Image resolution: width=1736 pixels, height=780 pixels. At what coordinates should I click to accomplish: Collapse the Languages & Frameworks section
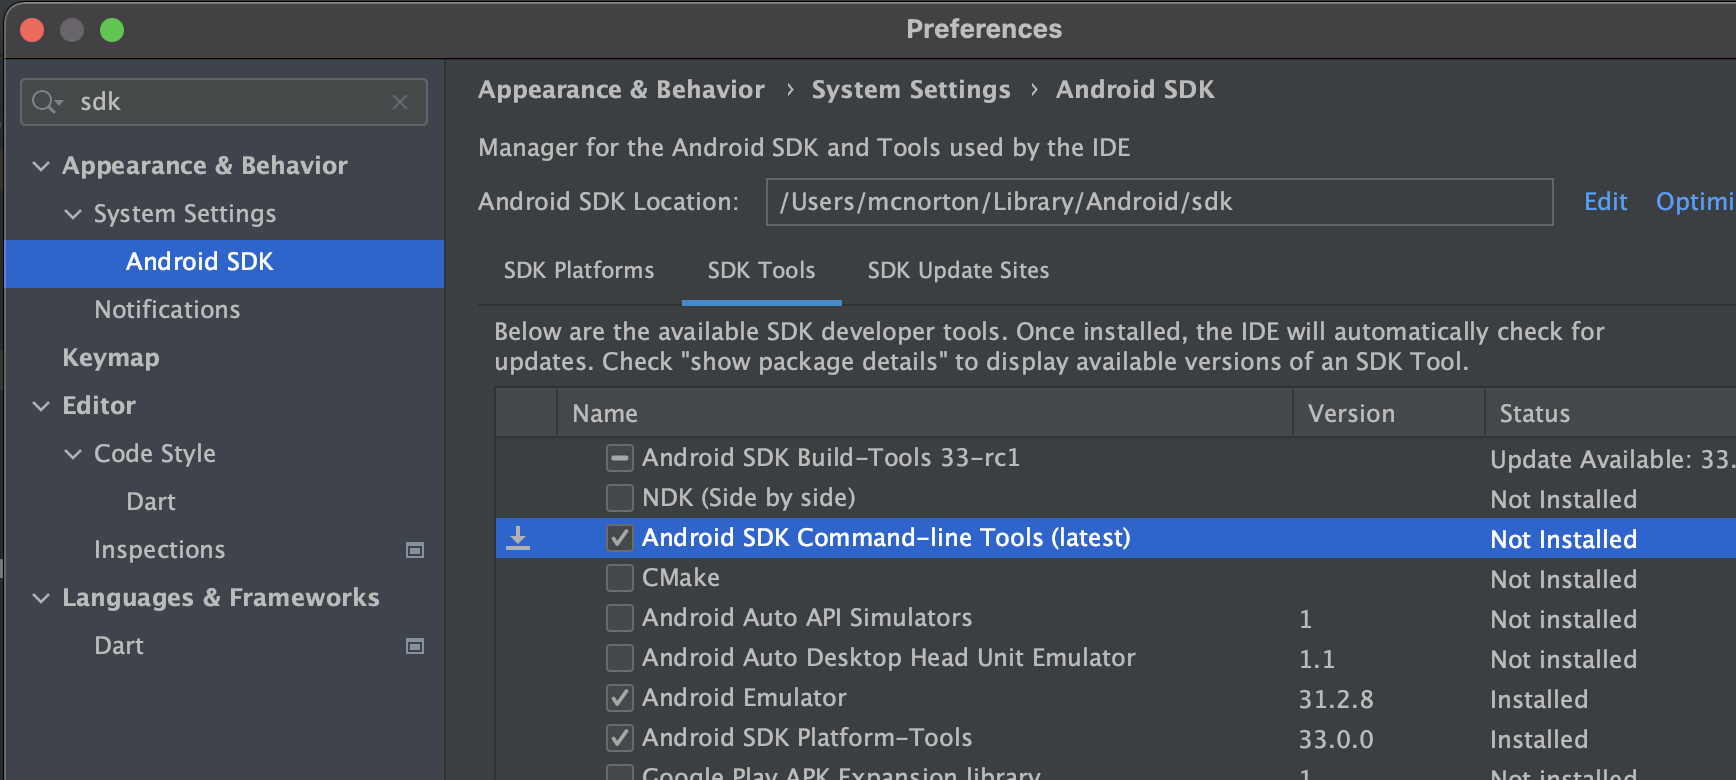click(41, 598)
